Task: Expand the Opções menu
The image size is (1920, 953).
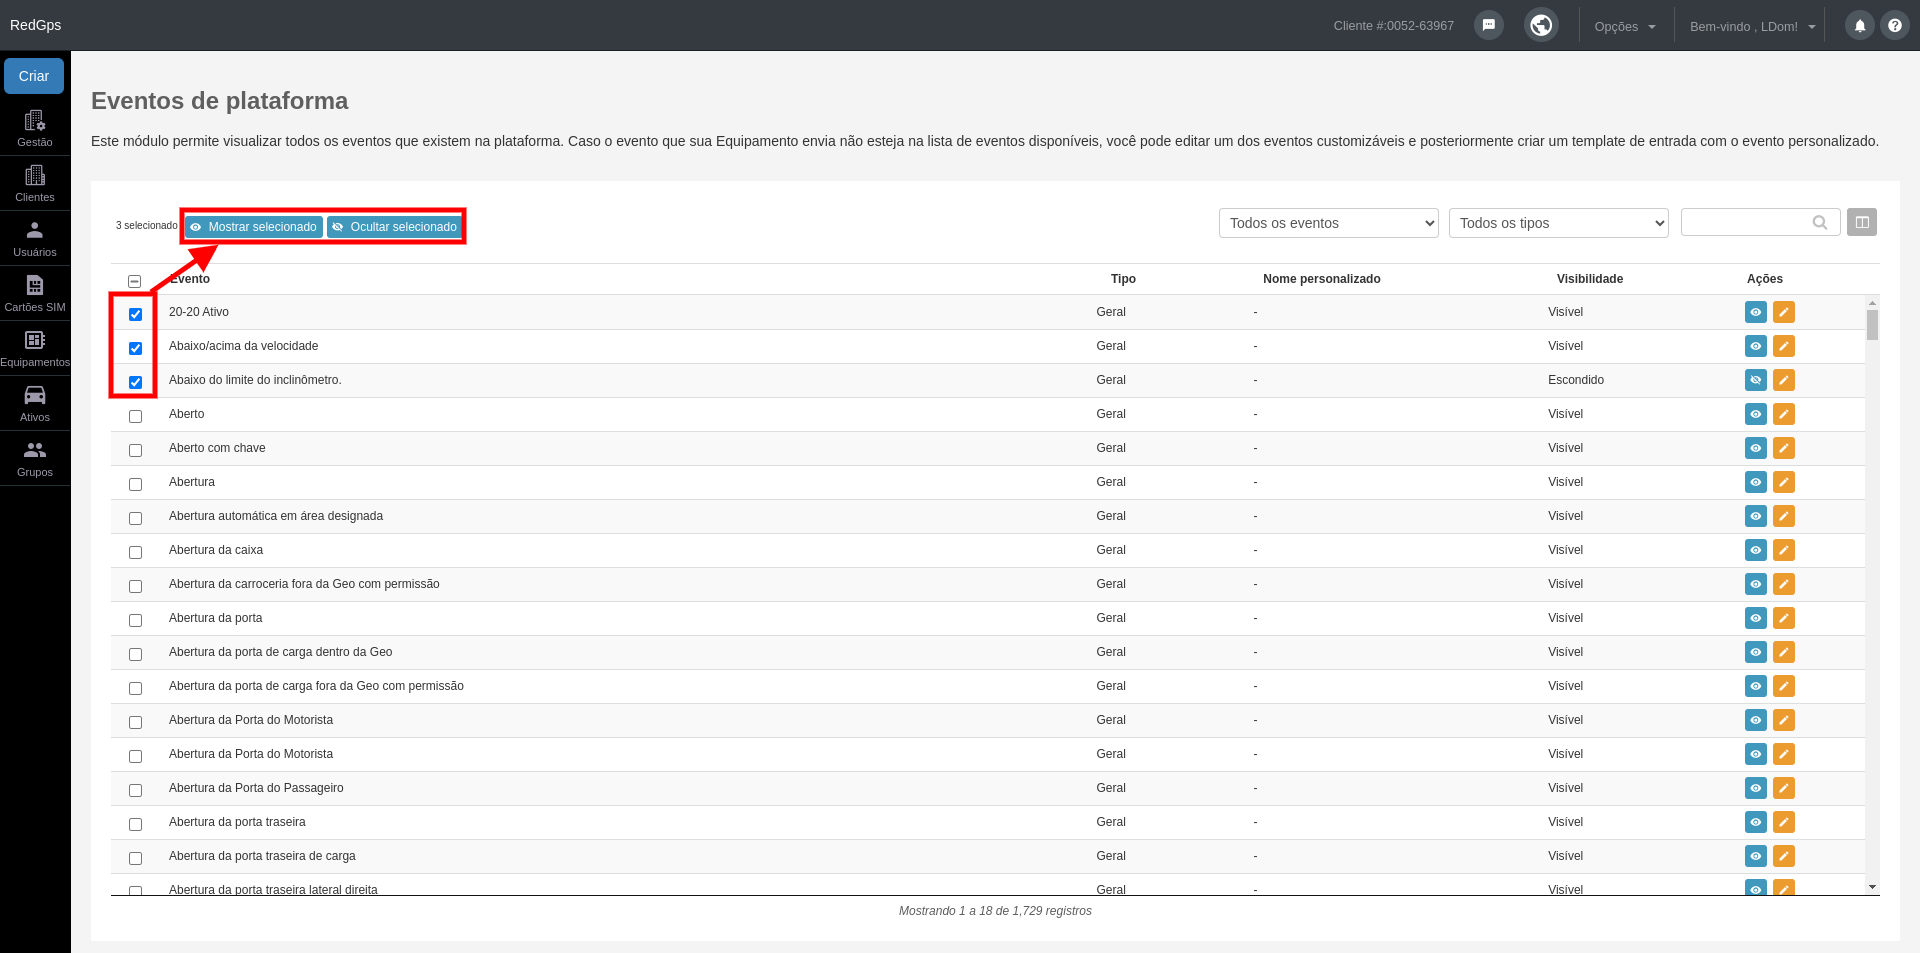Action: coord(1625,26)
